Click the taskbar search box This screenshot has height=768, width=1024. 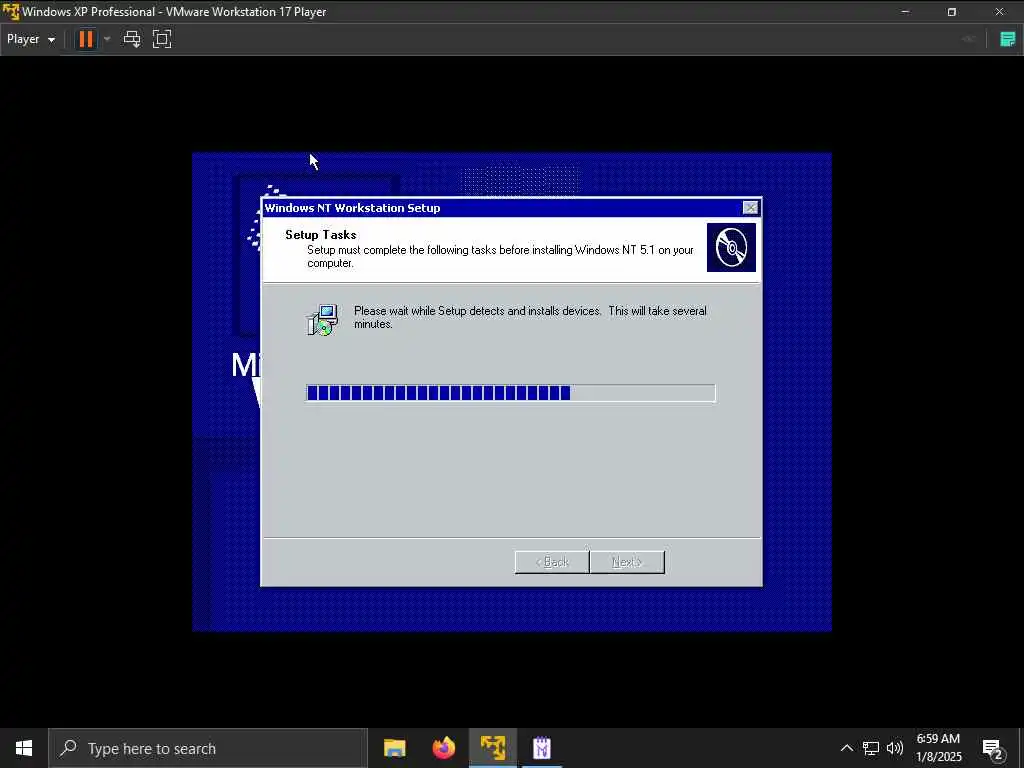[x=208, y=748]
